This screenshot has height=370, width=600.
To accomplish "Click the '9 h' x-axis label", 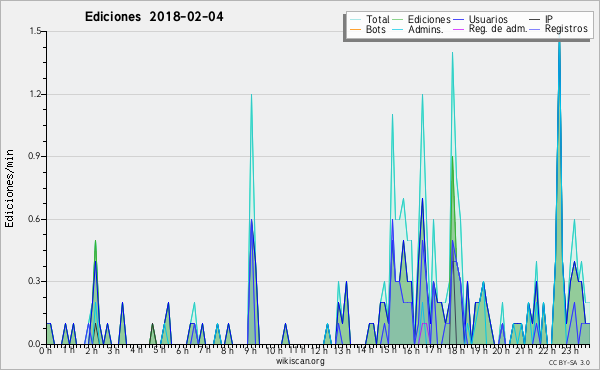I will tap(250, 350).
